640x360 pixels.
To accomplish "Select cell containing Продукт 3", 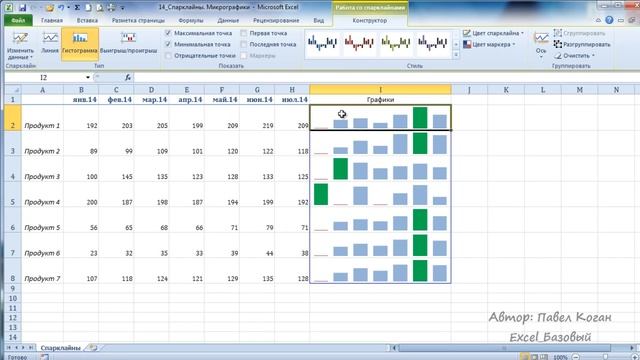I will (42, 169).
